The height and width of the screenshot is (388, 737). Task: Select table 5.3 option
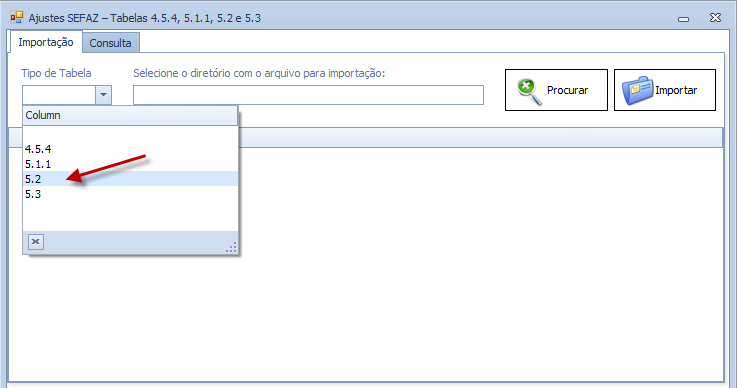click(130, 194)
